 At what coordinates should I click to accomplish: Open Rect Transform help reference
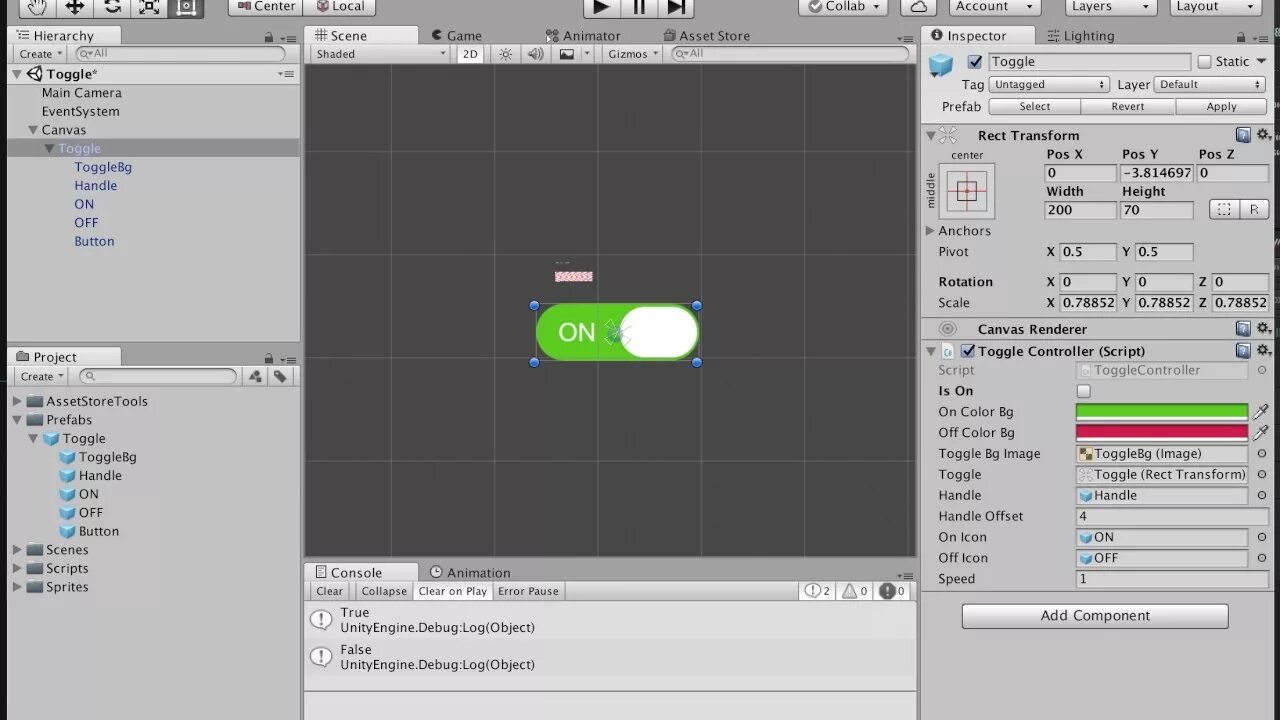[1243, 135]
